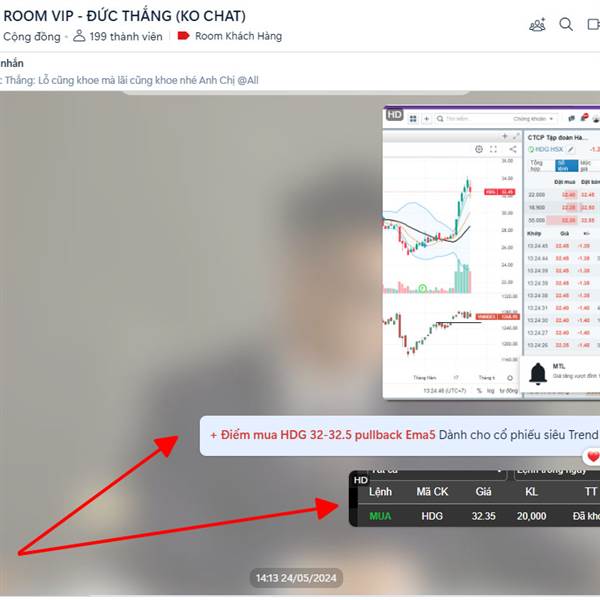Click the chart fullscreen icon

pos(493,149)
